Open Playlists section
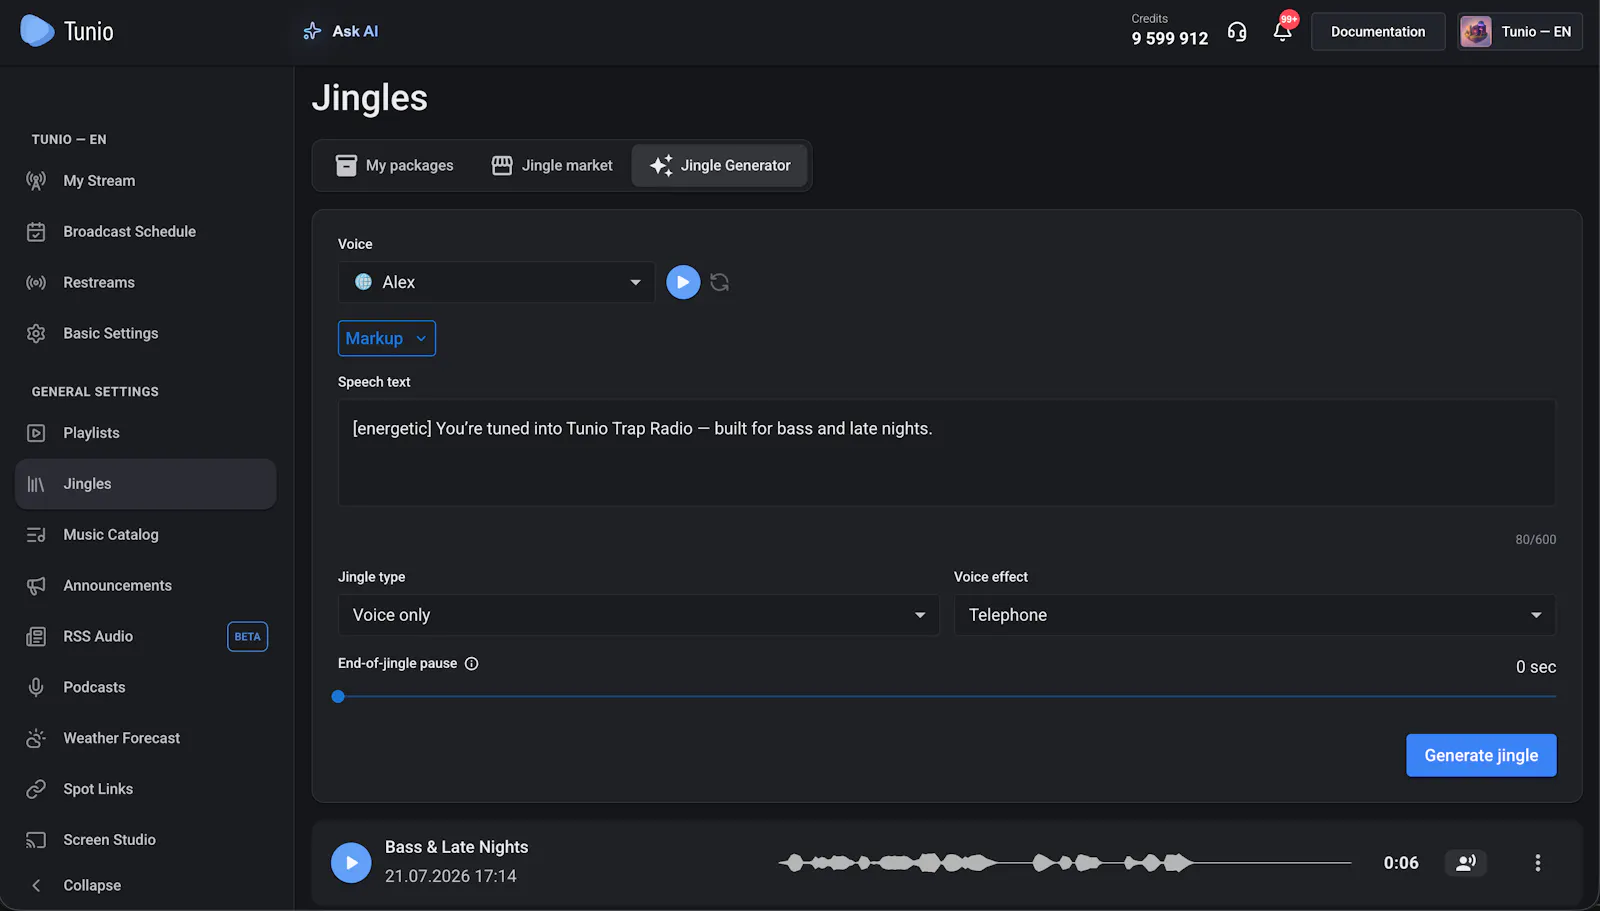Screen dimensions: 1600x911 [146, 433]
